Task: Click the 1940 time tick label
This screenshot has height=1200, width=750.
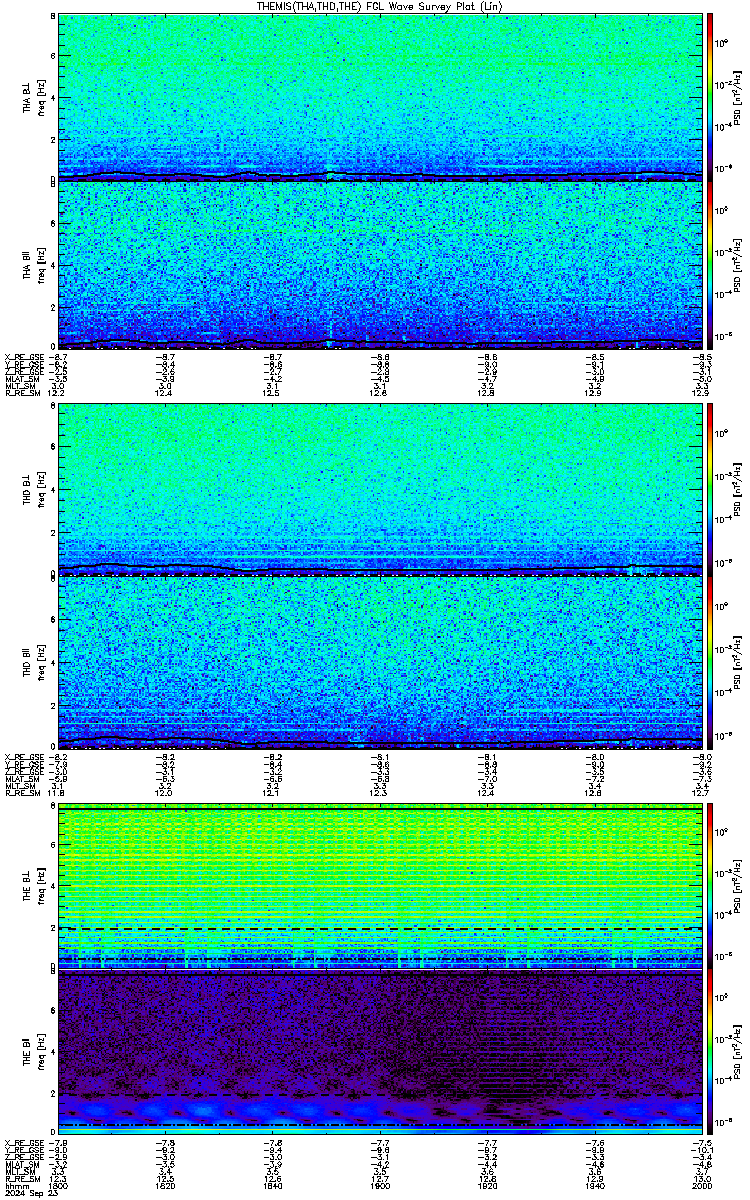Action: 593,1187
